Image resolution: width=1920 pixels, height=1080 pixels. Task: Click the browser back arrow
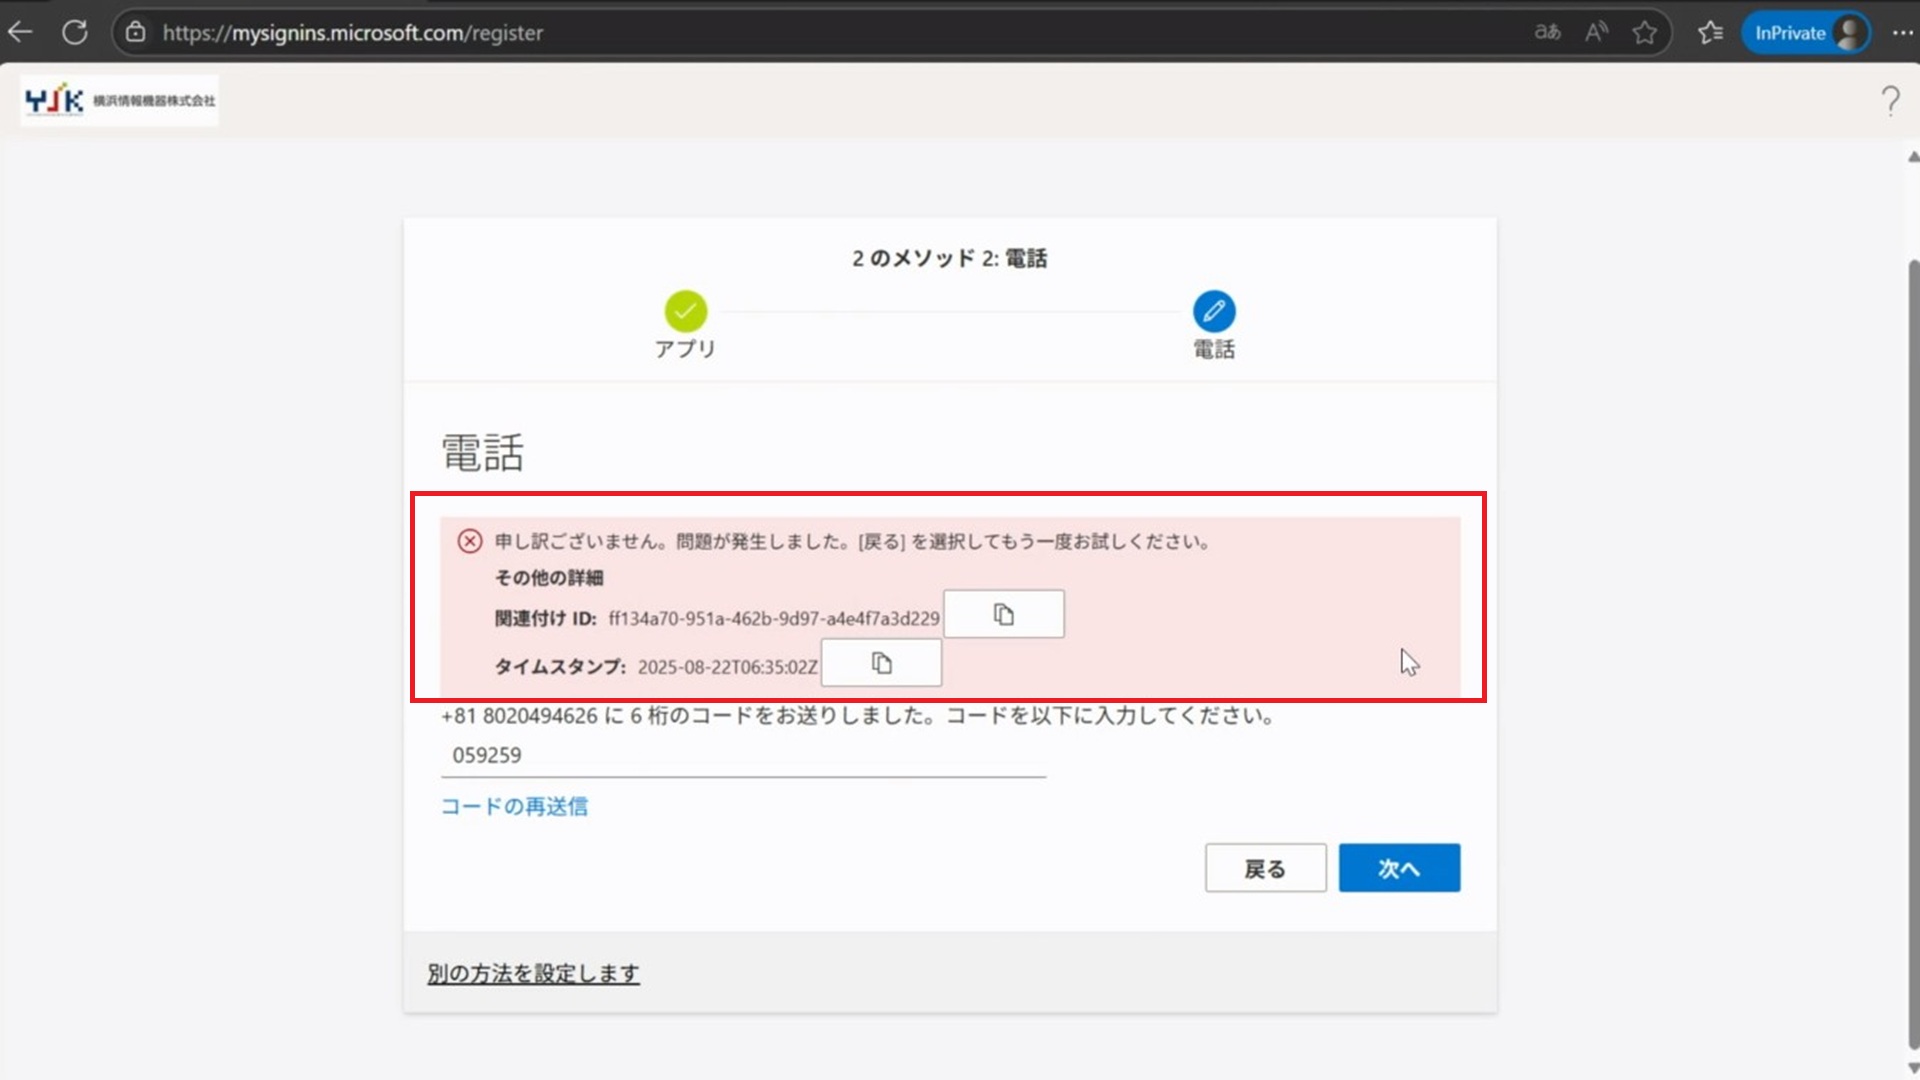[20, 32]
